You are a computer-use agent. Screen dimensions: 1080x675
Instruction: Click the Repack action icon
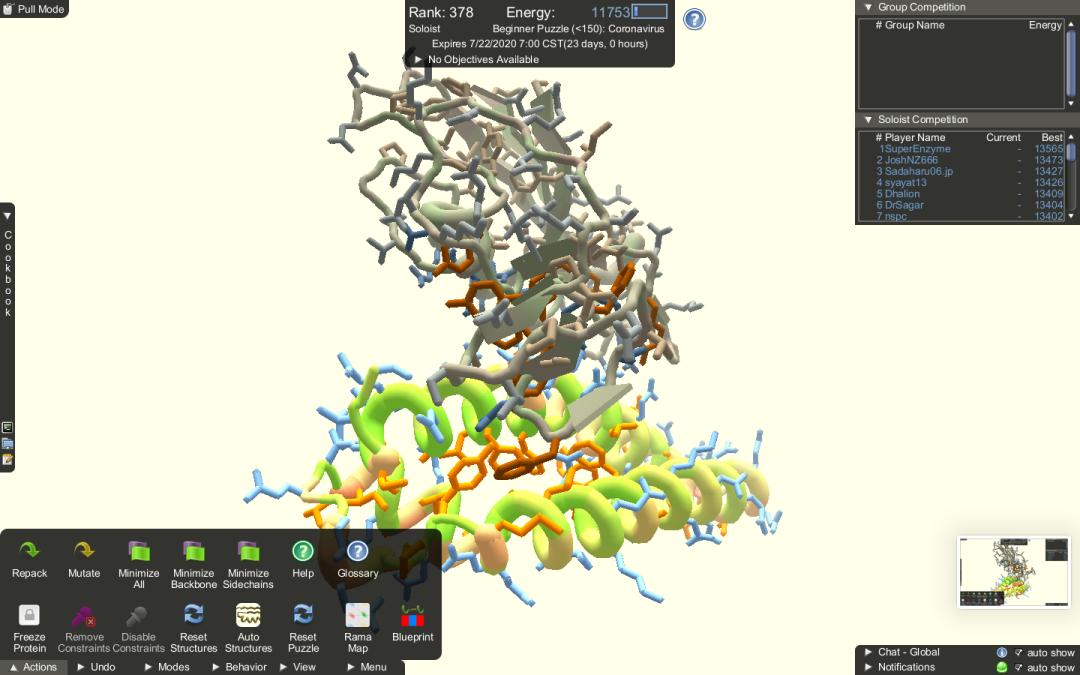click(29, 551)
